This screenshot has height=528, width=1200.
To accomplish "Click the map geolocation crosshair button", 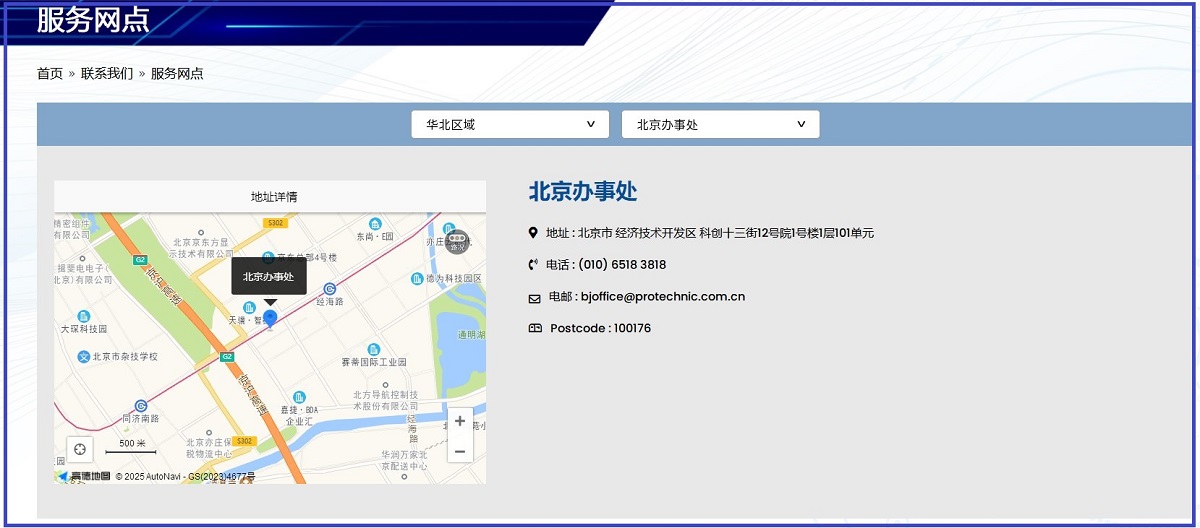I will point(80,450).
